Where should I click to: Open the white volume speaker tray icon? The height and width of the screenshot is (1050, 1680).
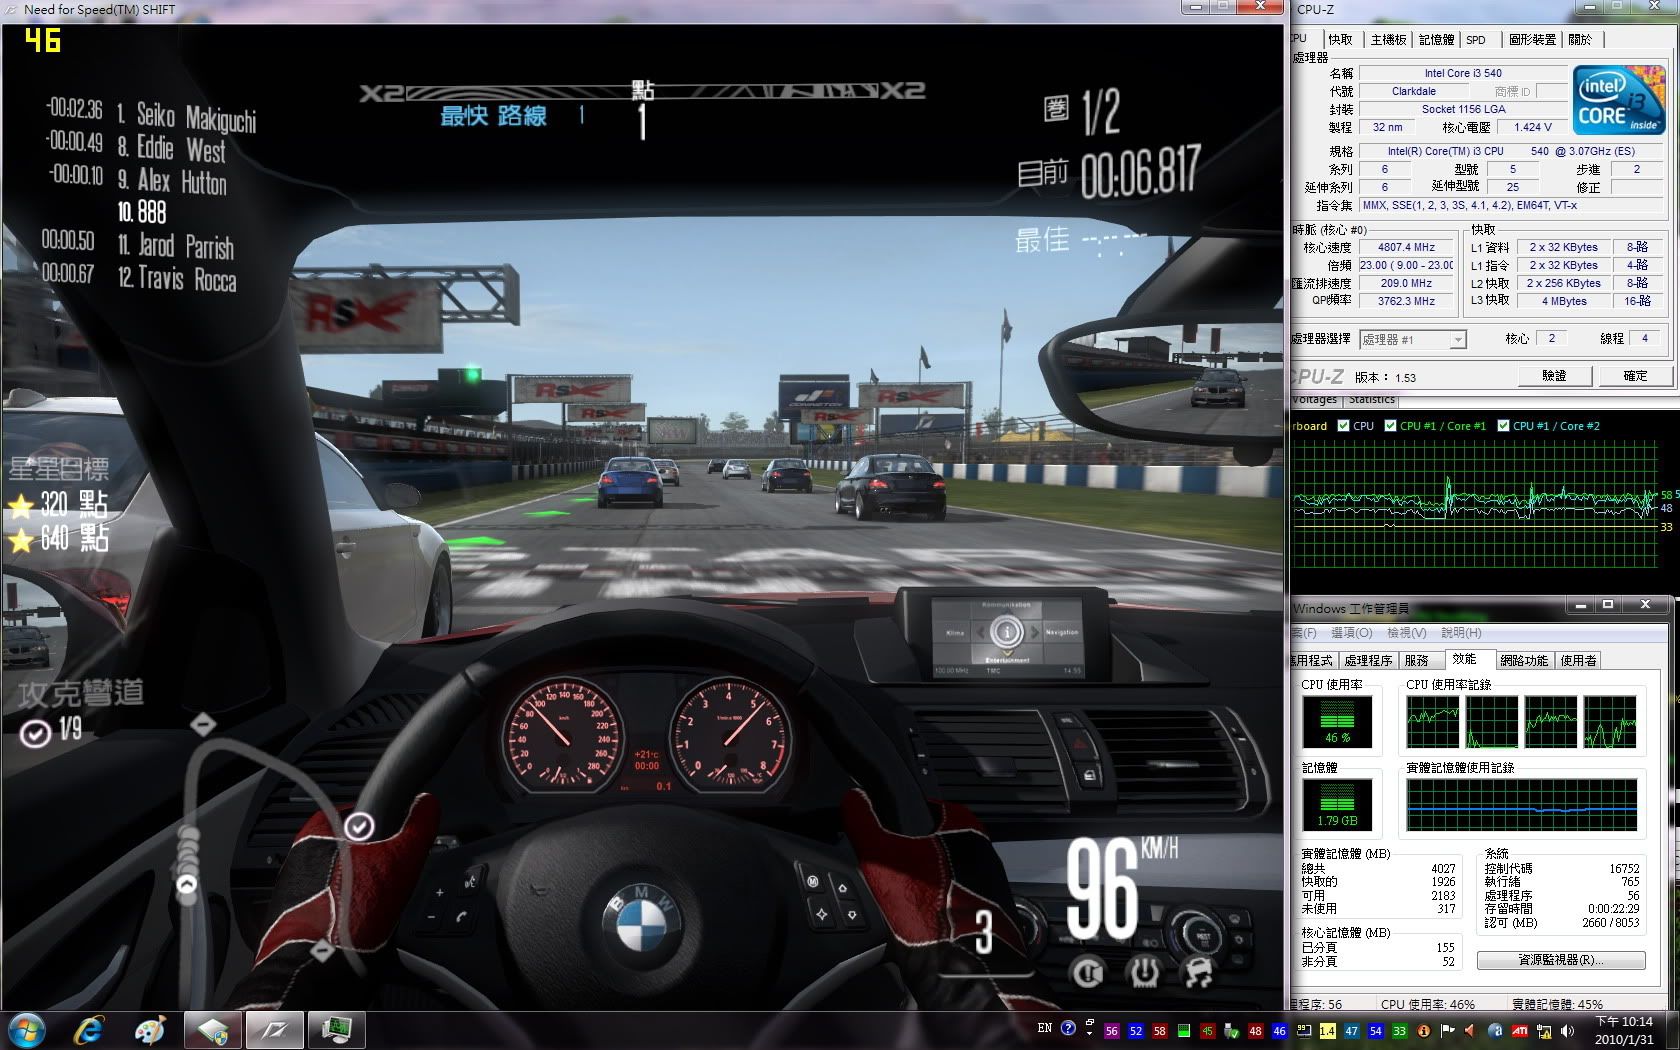click(1567, 1030)
